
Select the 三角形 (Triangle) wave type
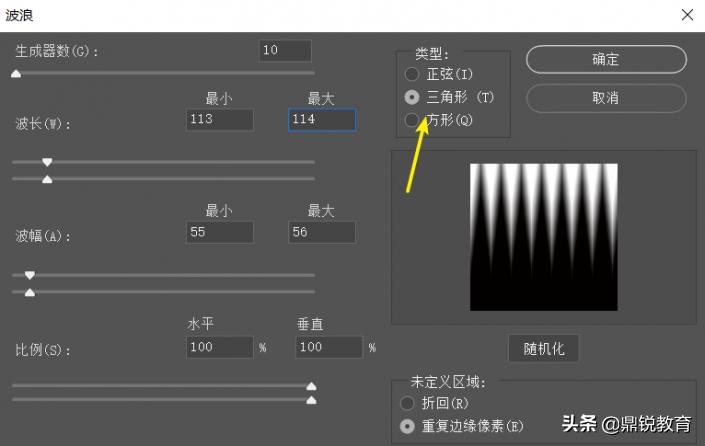pyautogui.click(x=449, y=97)
